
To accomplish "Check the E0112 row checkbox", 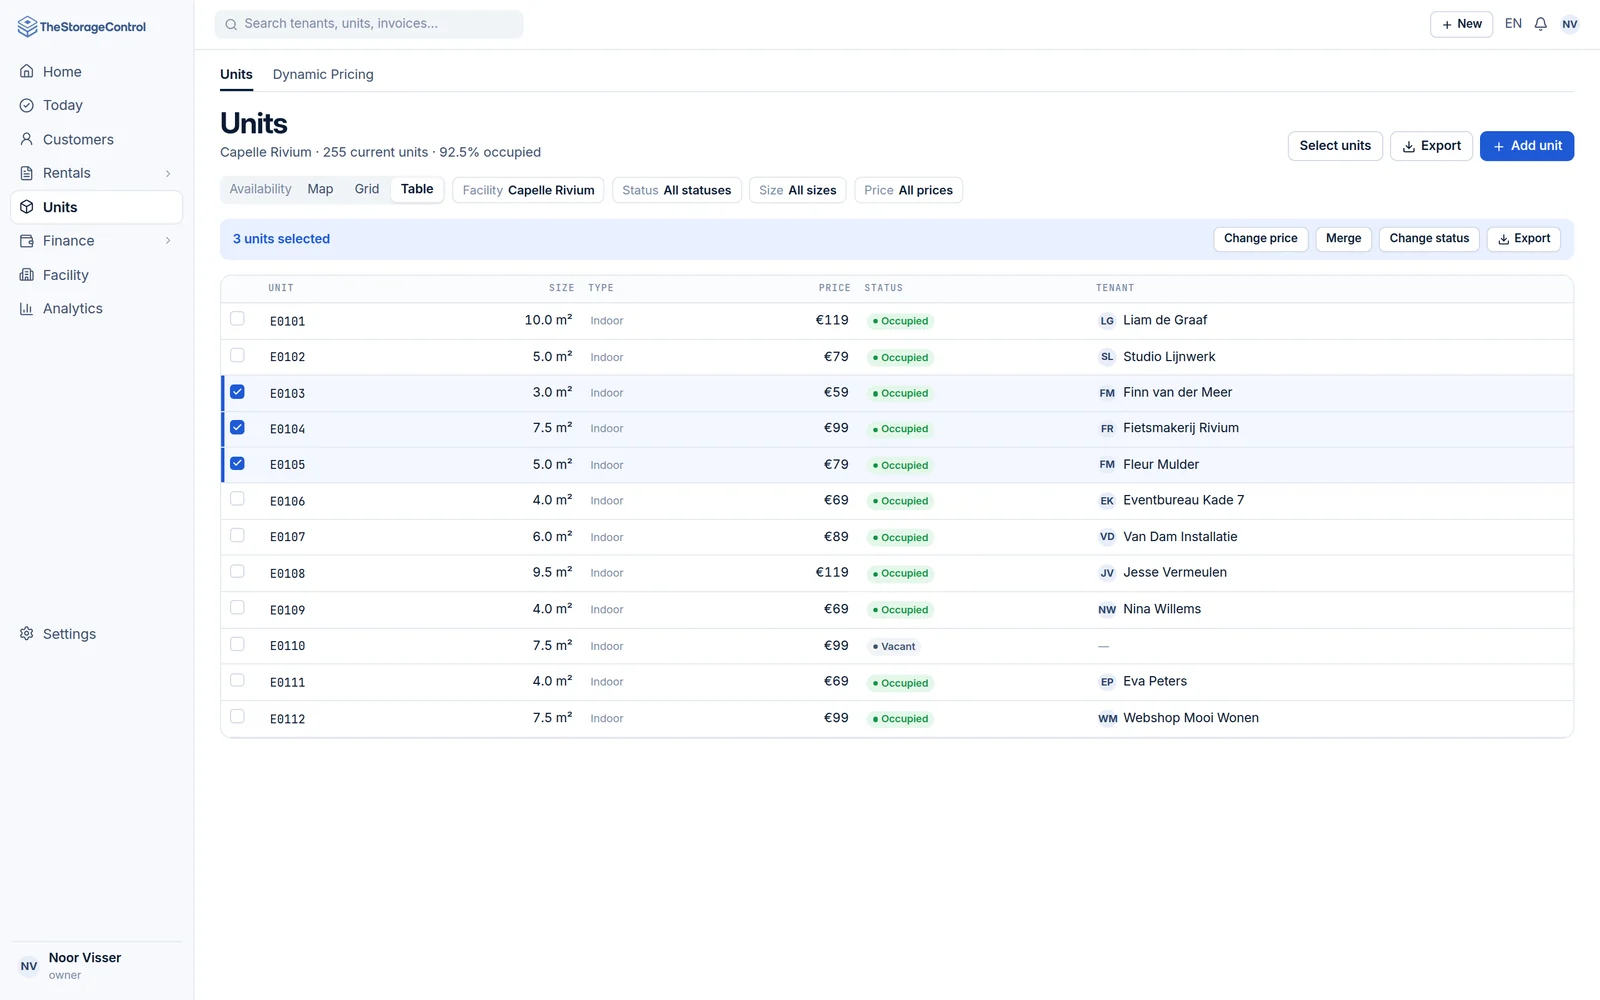I will tap(237, 716).
